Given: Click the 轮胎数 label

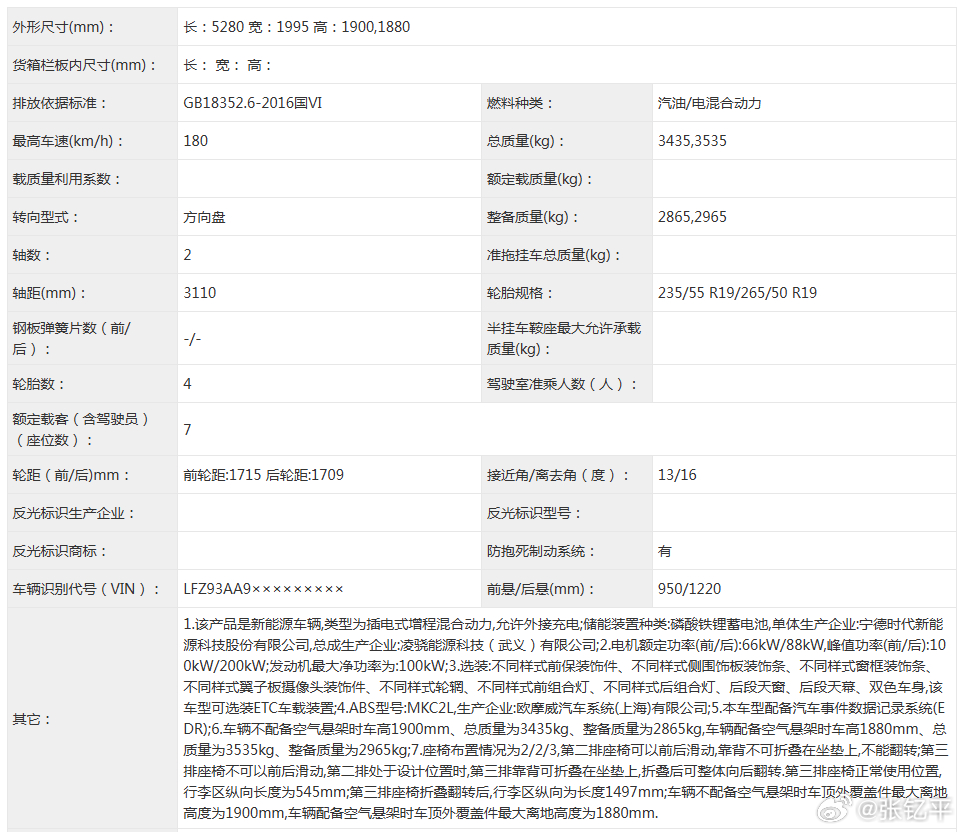Looking at the screenshot, I should coord(39,384).
